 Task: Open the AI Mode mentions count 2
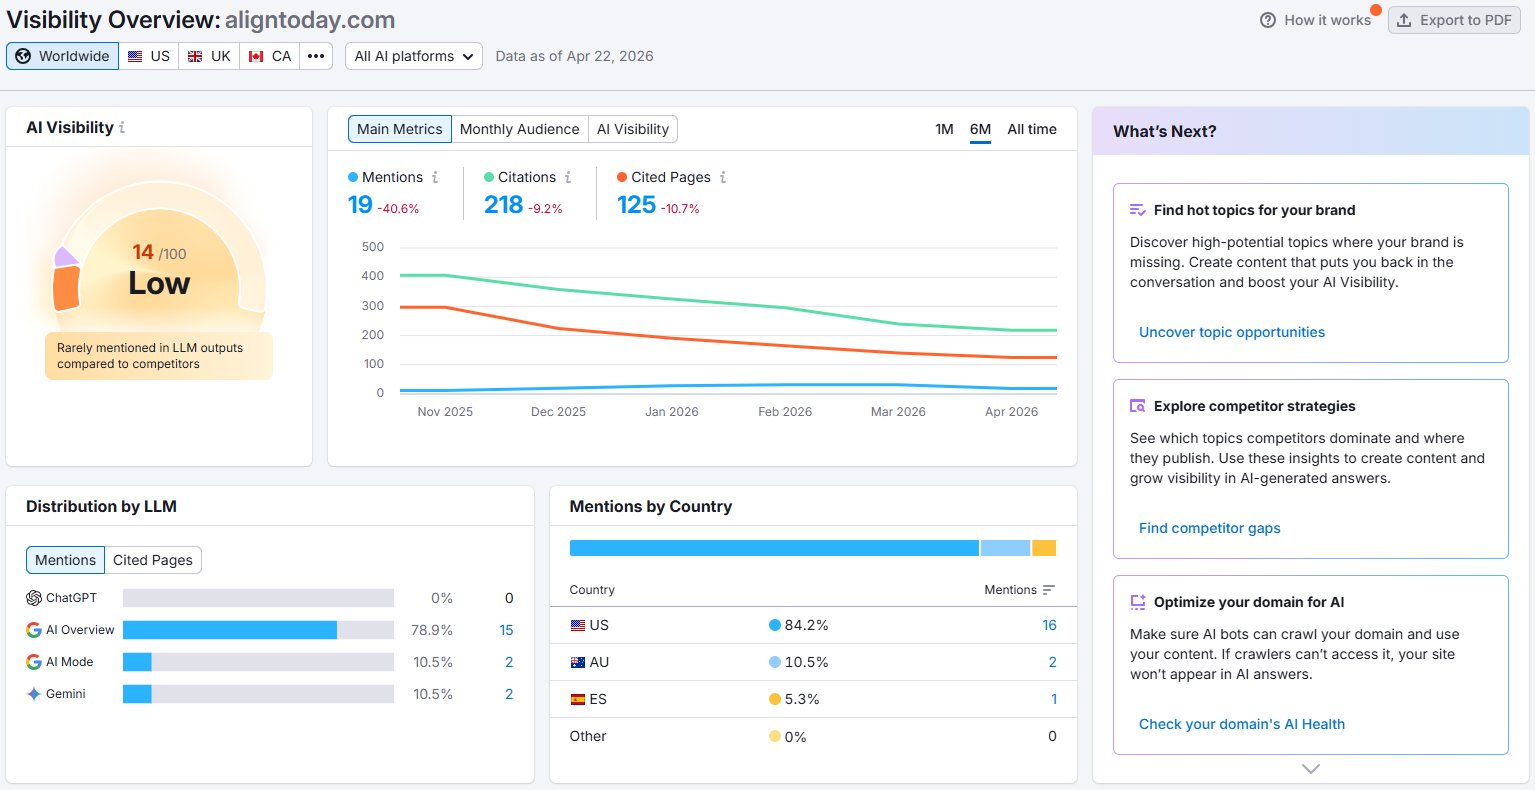click(509, 662)
